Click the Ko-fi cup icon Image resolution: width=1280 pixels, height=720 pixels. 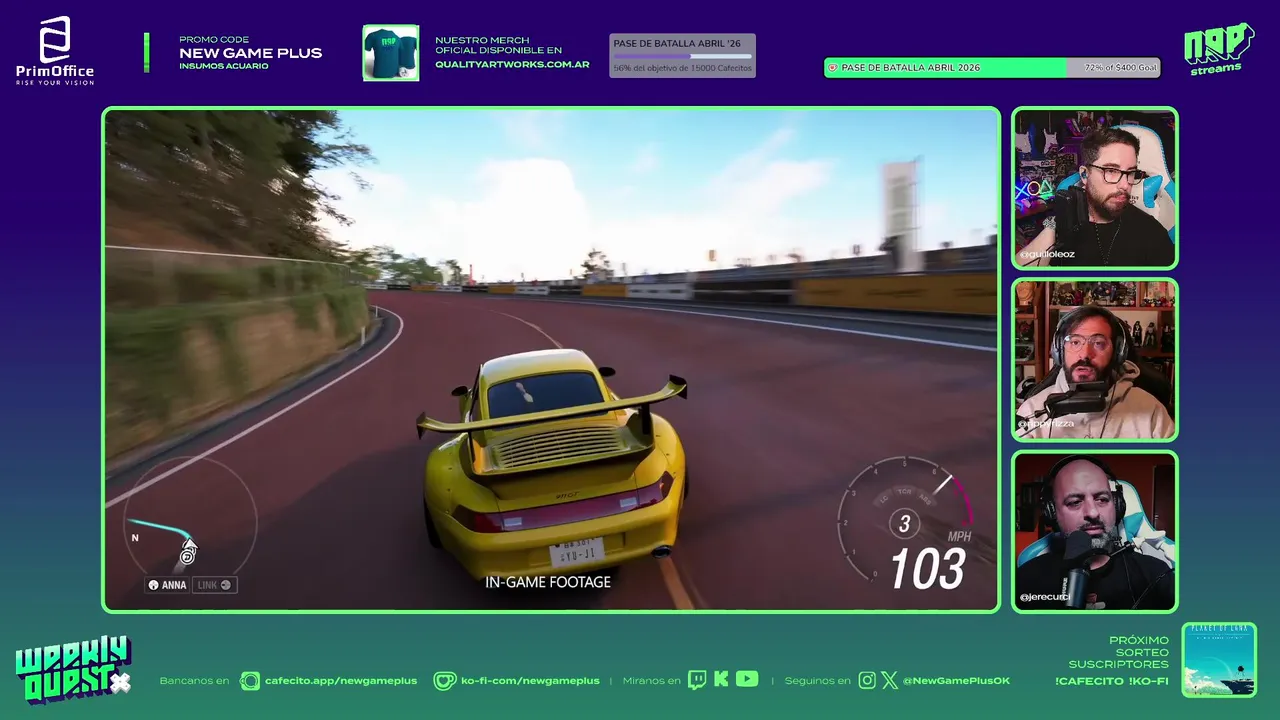444,681
